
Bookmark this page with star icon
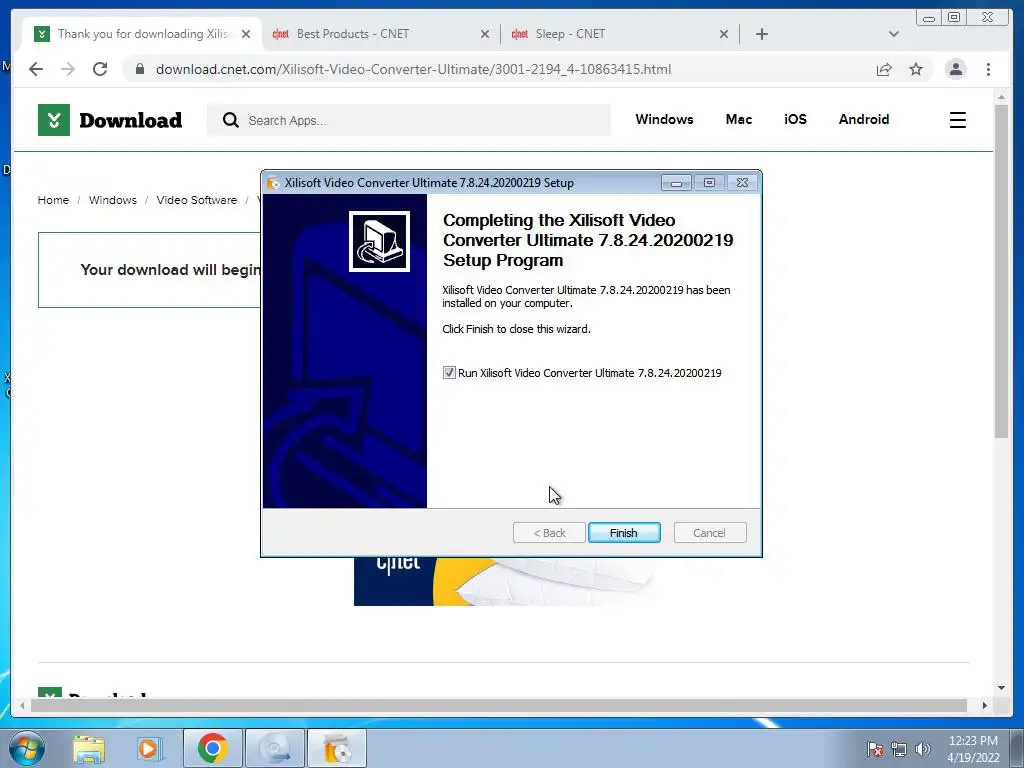[916, 69]
